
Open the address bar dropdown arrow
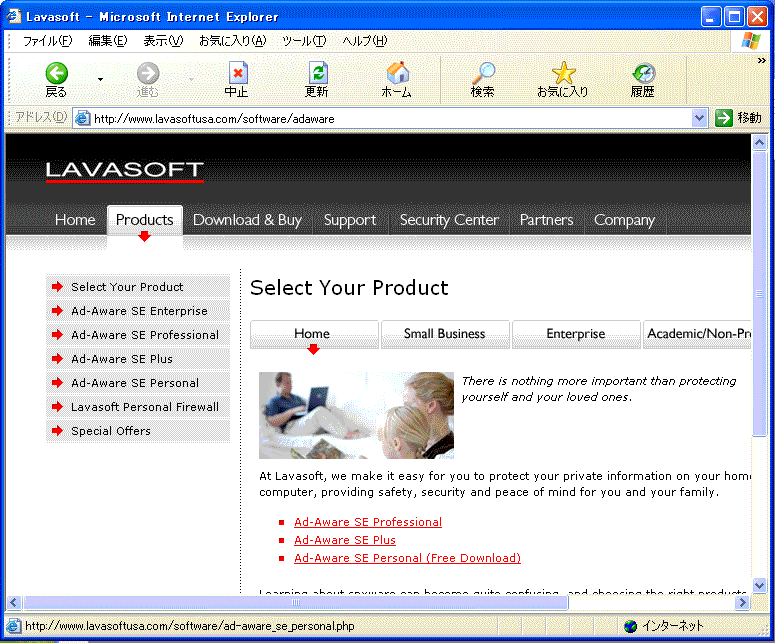pos(699,118)
